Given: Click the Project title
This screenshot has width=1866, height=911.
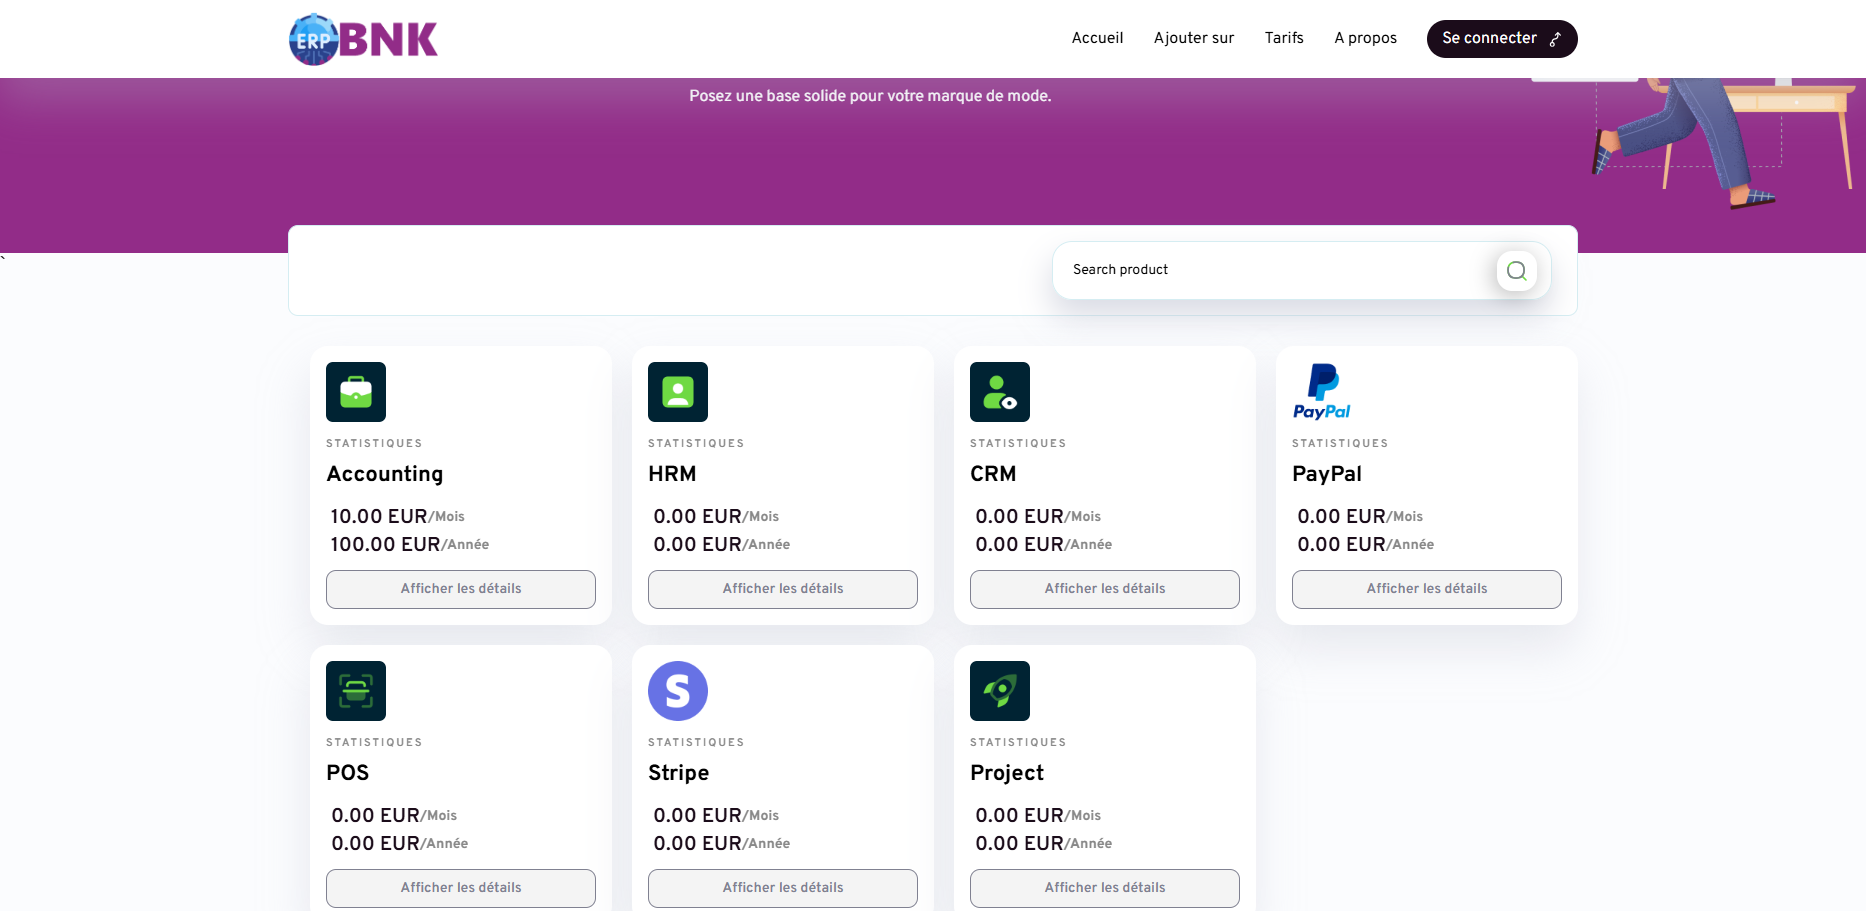Looking at the screenshot, I should coord(1007,773).
